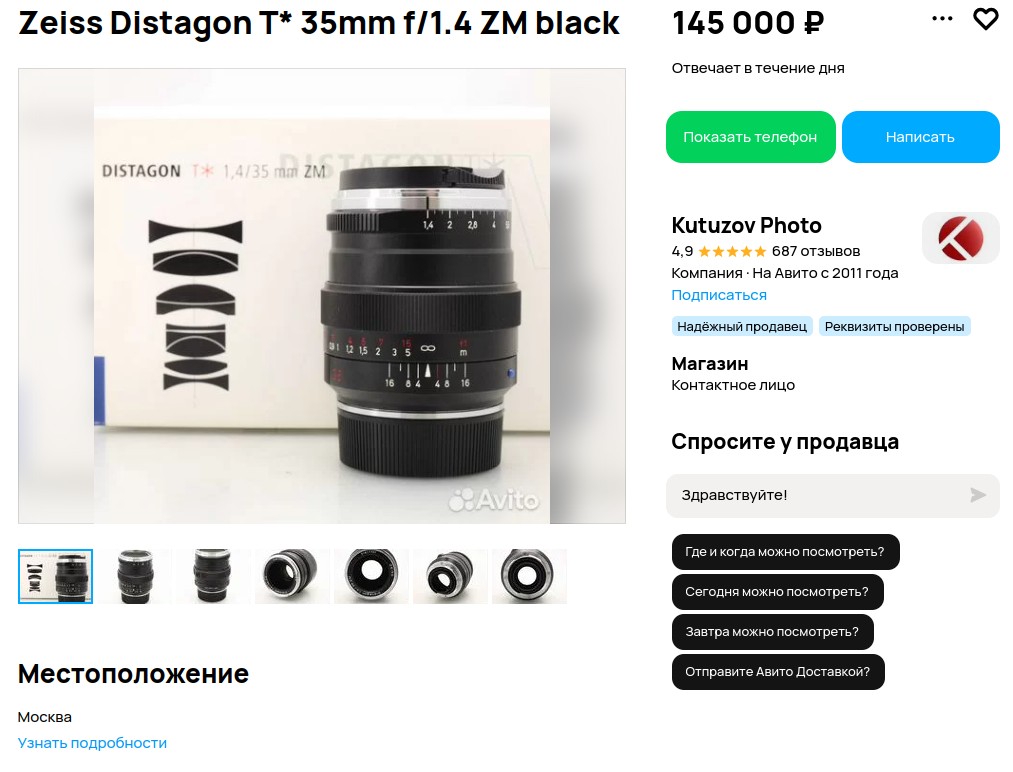Open Узнать подробности location link

pos(92,743)
